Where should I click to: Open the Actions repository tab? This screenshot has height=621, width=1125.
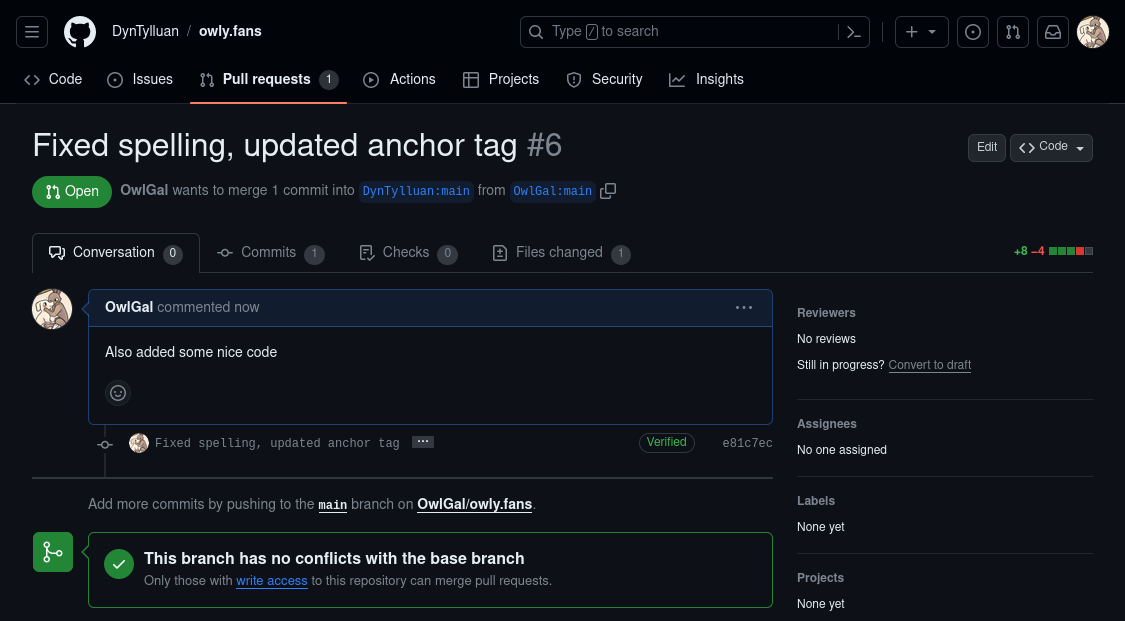[400, 79]
